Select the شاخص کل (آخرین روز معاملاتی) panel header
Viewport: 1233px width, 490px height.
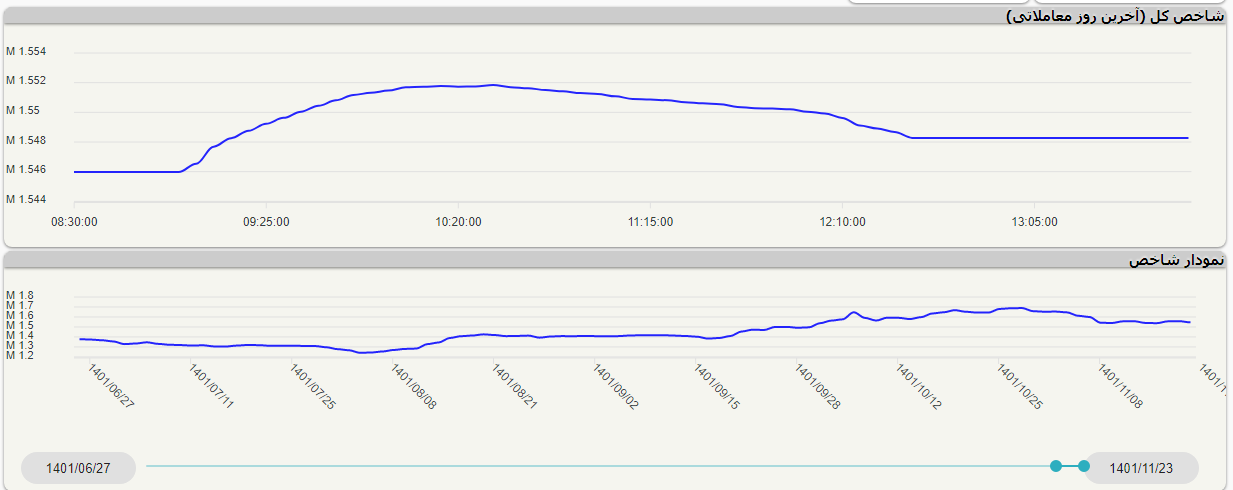click(1114, 16)
